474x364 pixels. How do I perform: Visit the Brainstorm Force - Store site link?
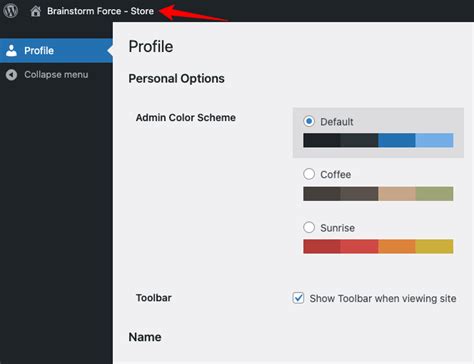point(100,11)
